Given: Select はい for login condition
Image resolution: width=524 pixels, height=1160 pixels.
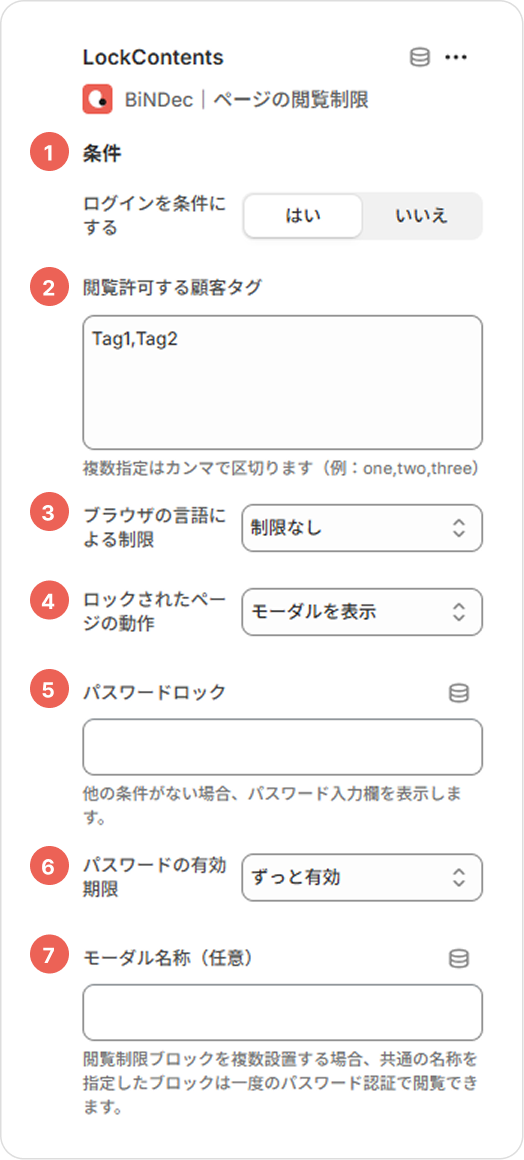Looking at the screenshot, I should tap(303, 216).
